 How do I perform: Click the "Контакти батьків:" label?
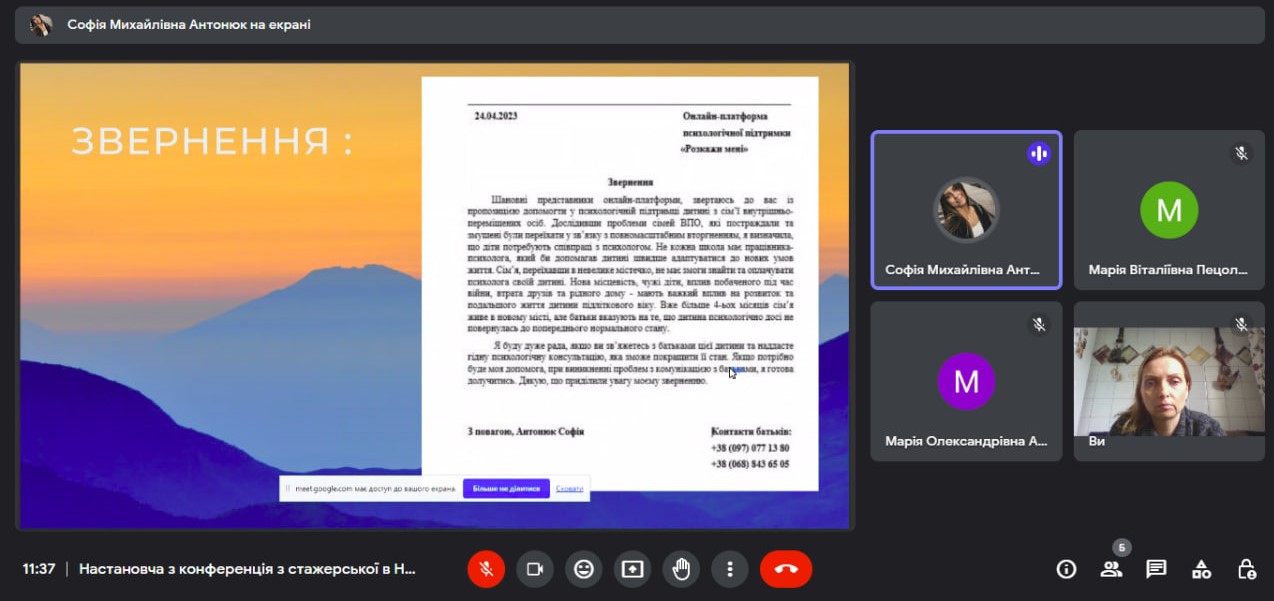(x=750, y=431)
